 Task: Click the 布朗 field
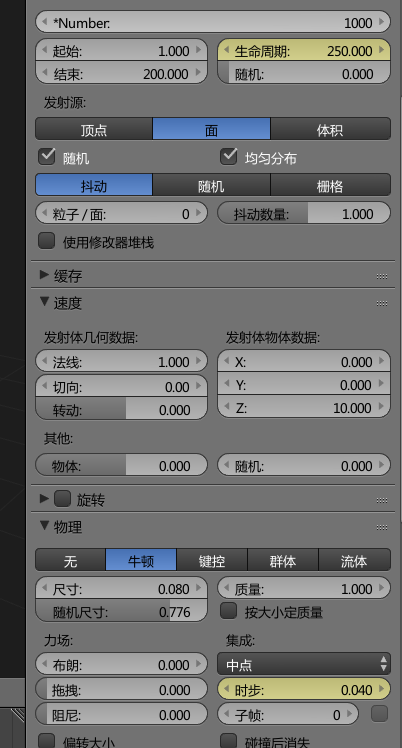pyautogui.click(x=122, y=664)
